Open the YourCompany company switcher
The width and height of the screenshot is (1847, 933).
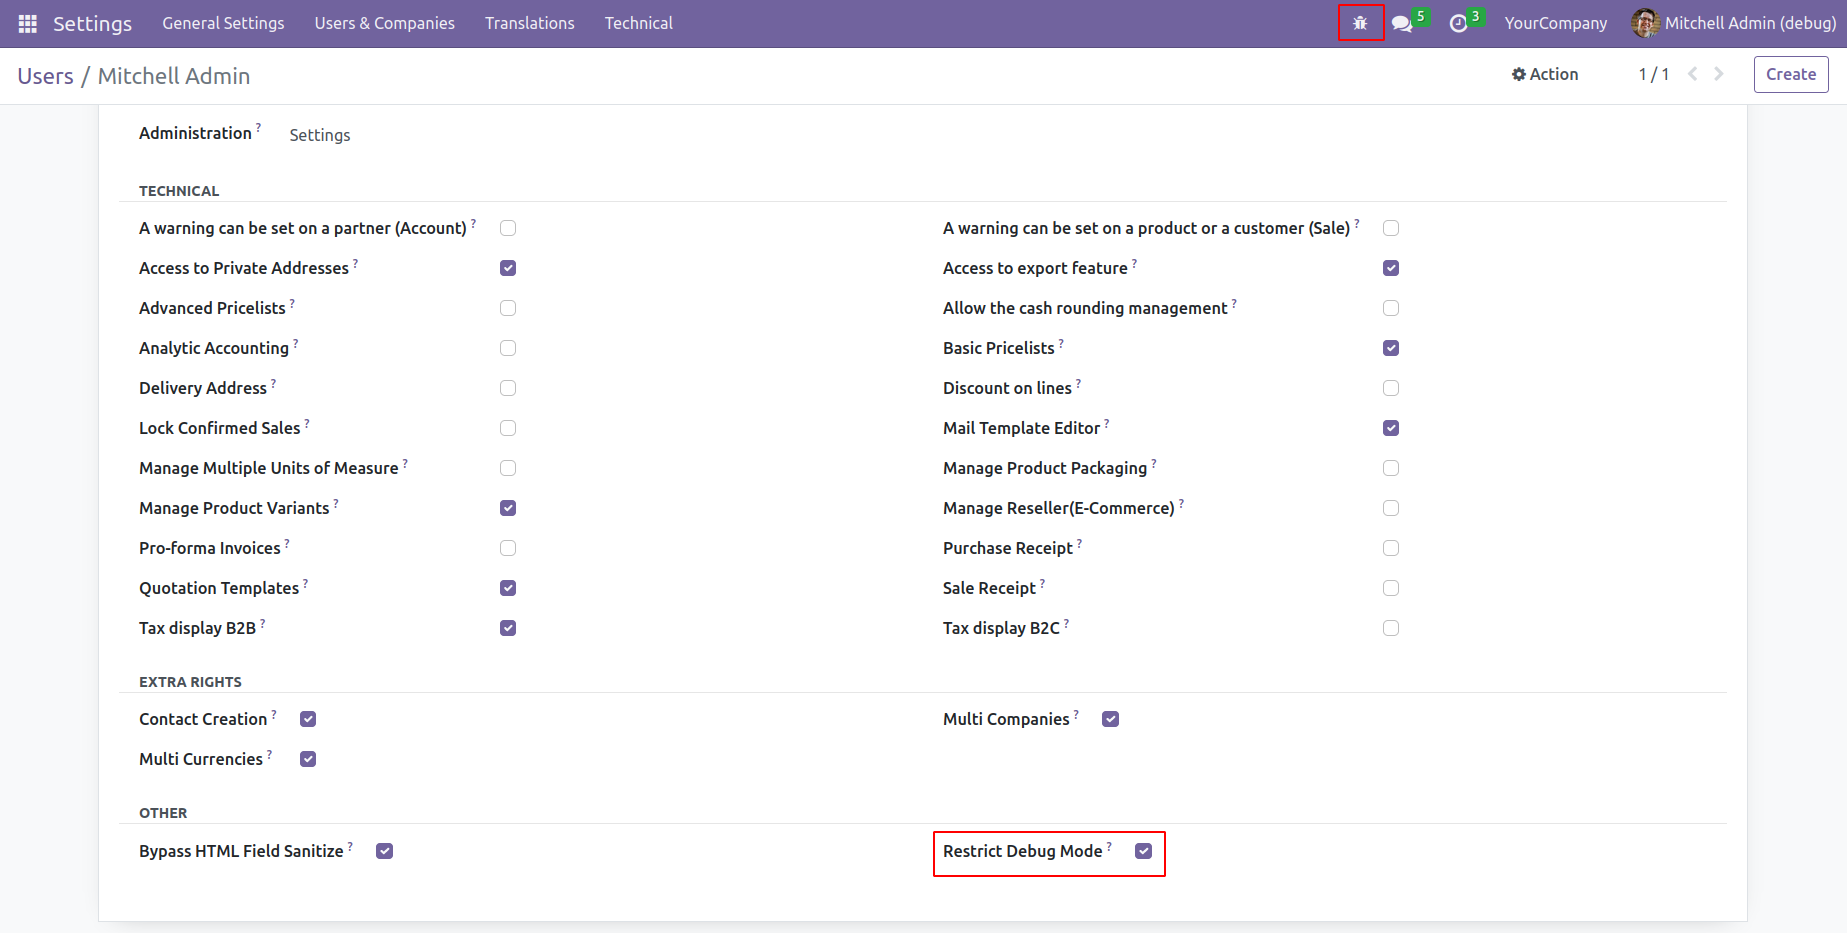pyautogui.click(x=1556, y=23)
